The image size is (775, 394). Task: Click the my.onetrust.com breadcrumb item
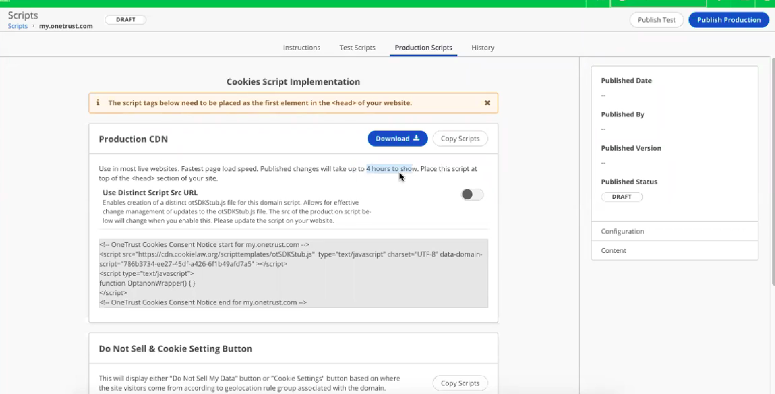point(66,26)
